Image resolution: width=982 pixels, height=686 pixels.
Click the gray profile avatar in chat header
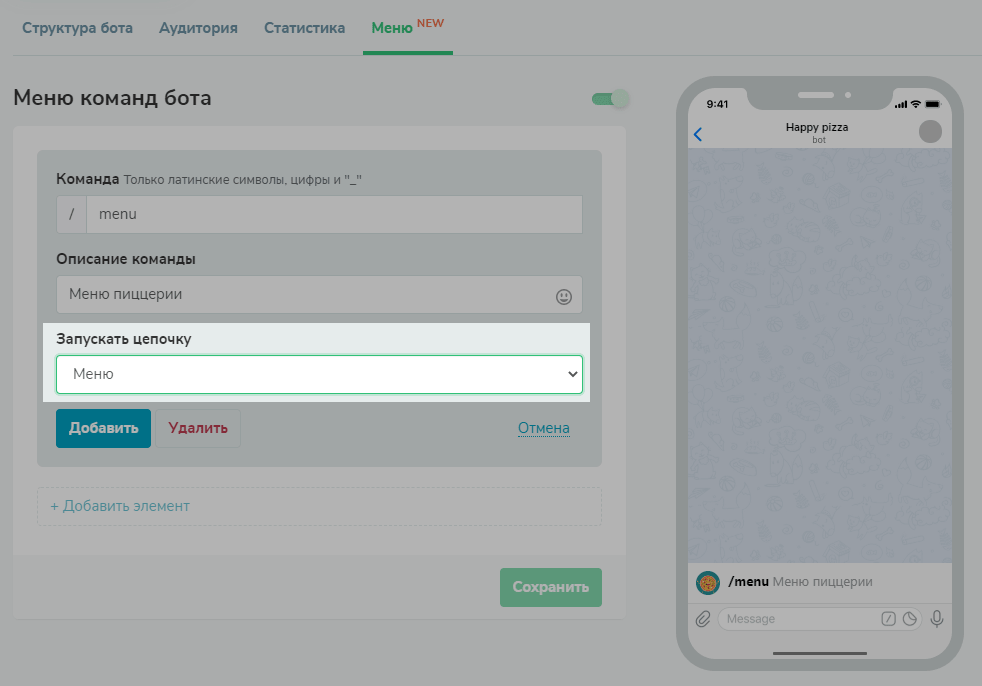tap(930, 132)
